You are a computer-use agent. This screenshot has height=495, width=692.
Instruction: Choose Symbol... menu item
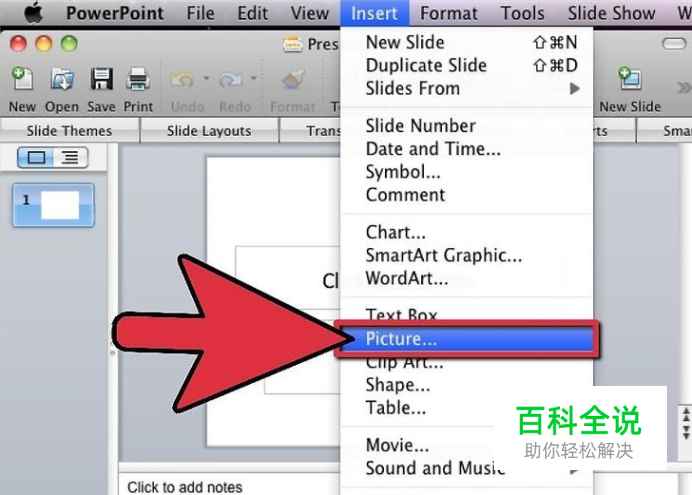coord(467,172)
